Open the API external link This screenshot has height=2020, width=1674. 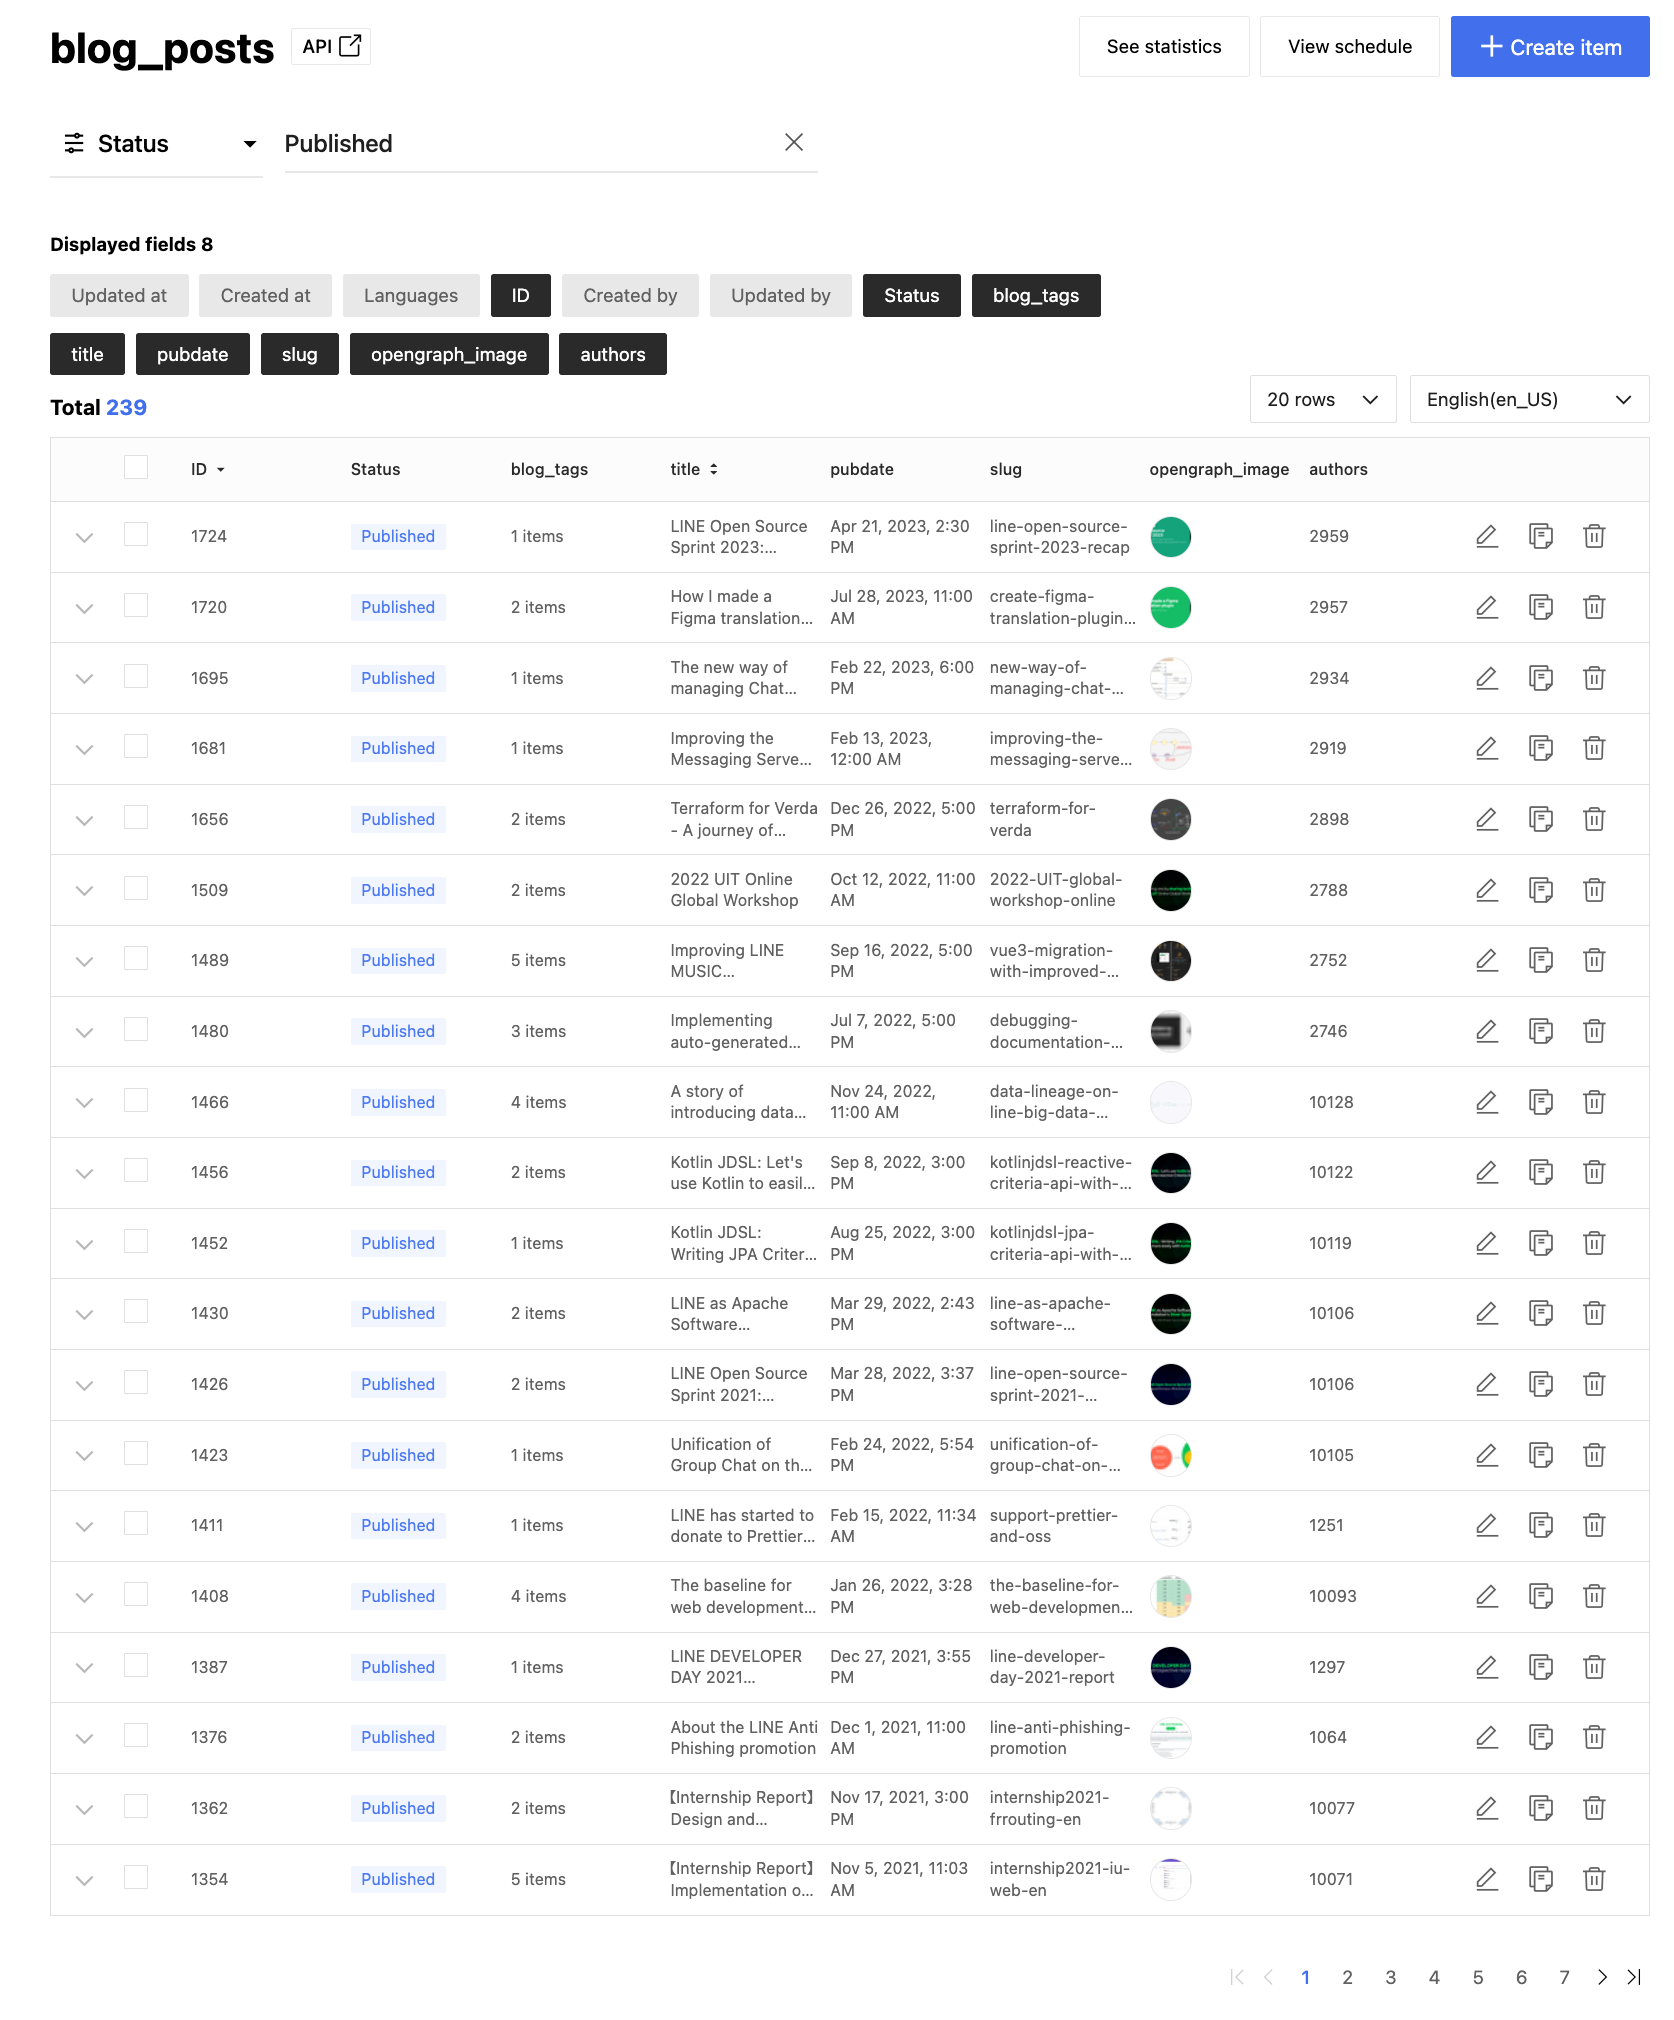coord(331,46)
